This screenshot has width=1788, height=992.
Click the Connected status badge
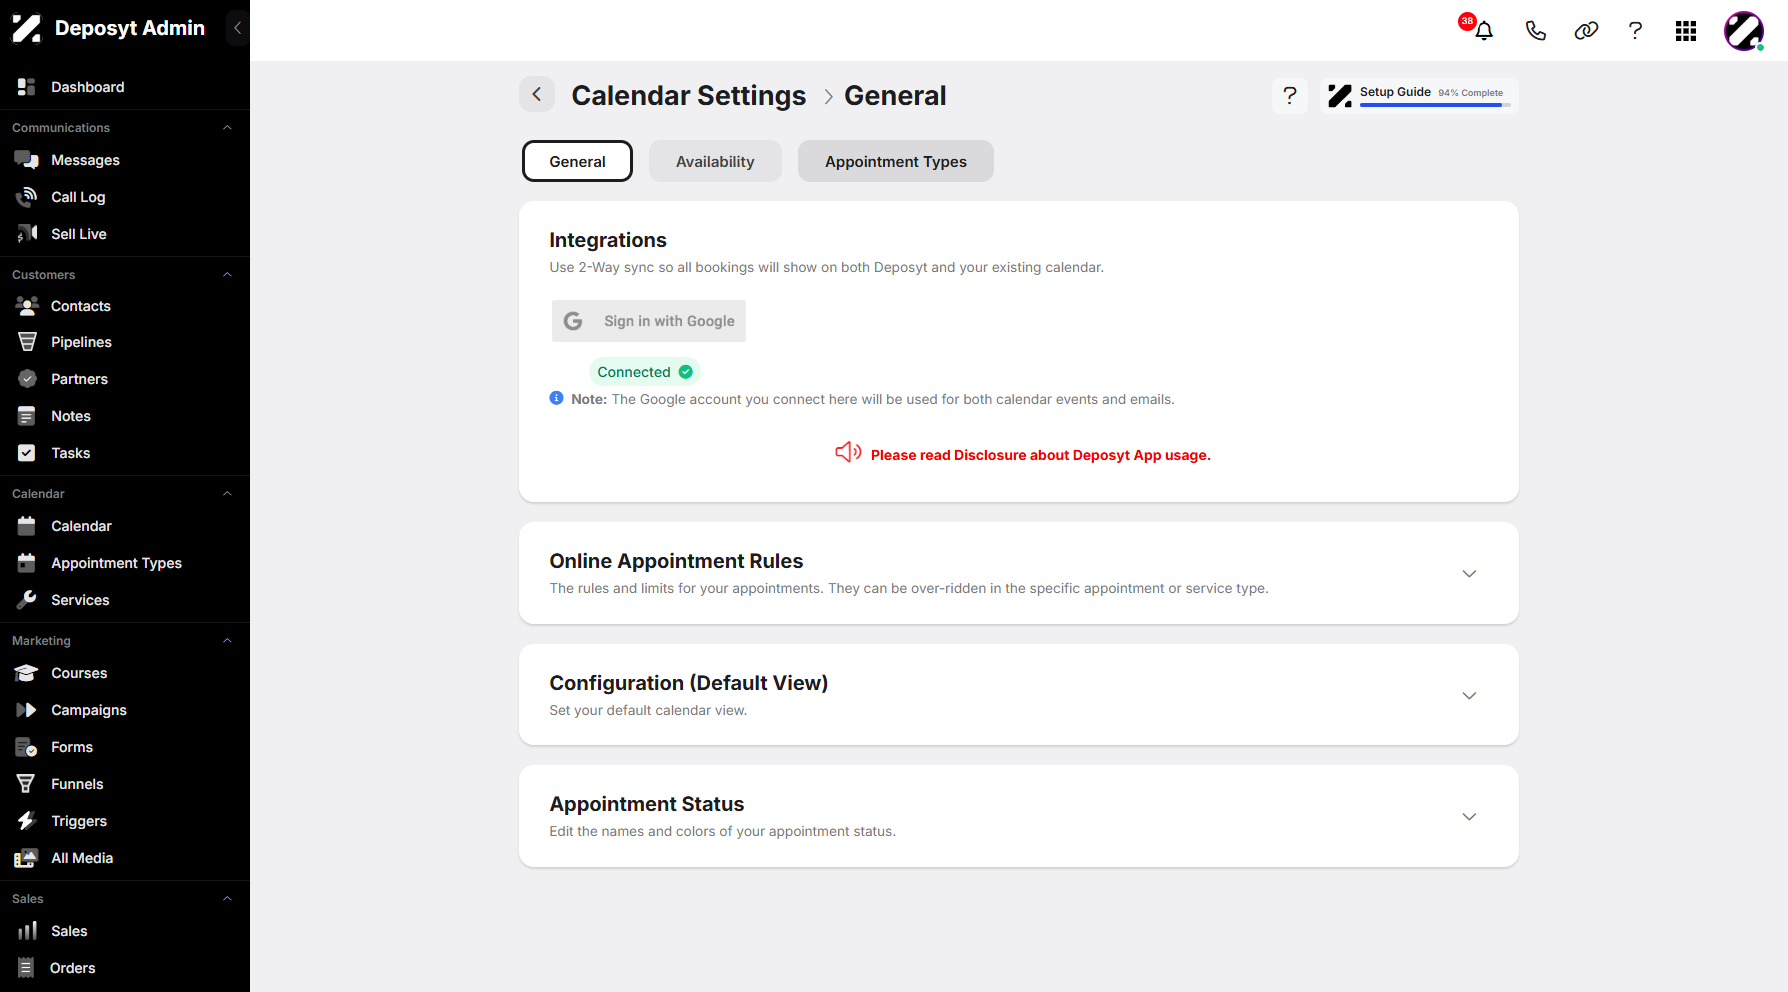(645, 372)
